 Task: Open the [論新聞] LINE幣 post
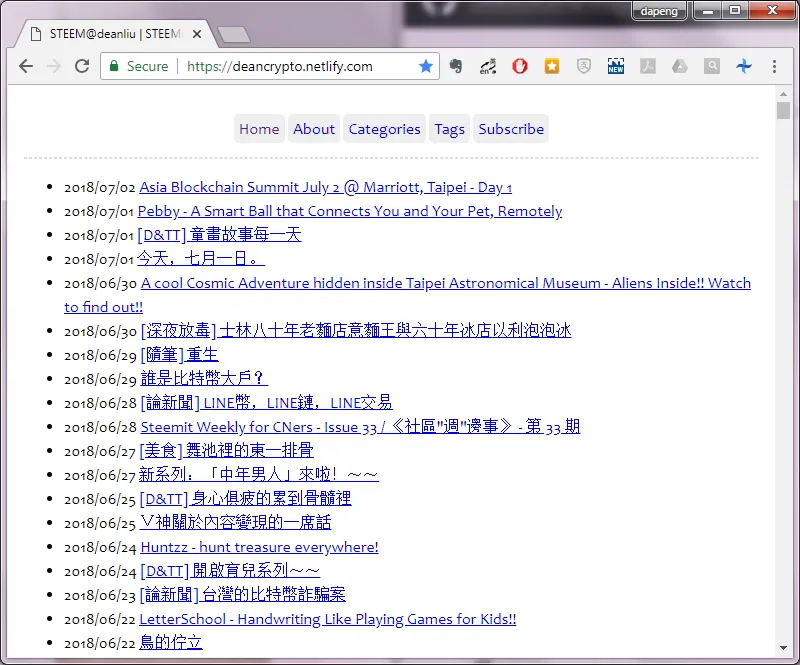267,403
